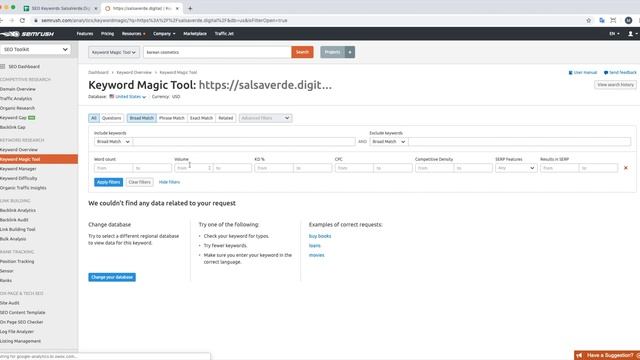Open the Features menu

click(x=85, y=34)
